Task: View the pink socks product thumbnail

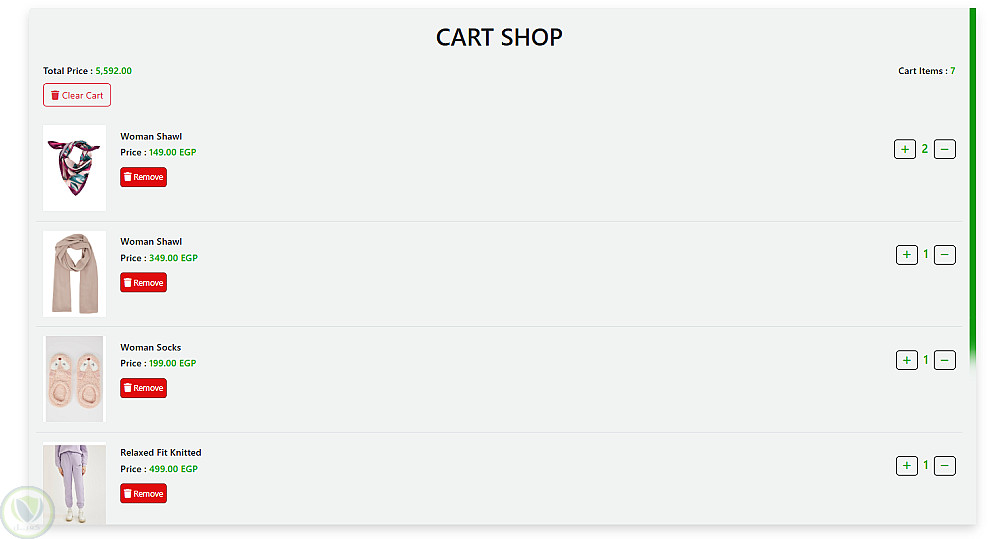Action: click(75, 379)
